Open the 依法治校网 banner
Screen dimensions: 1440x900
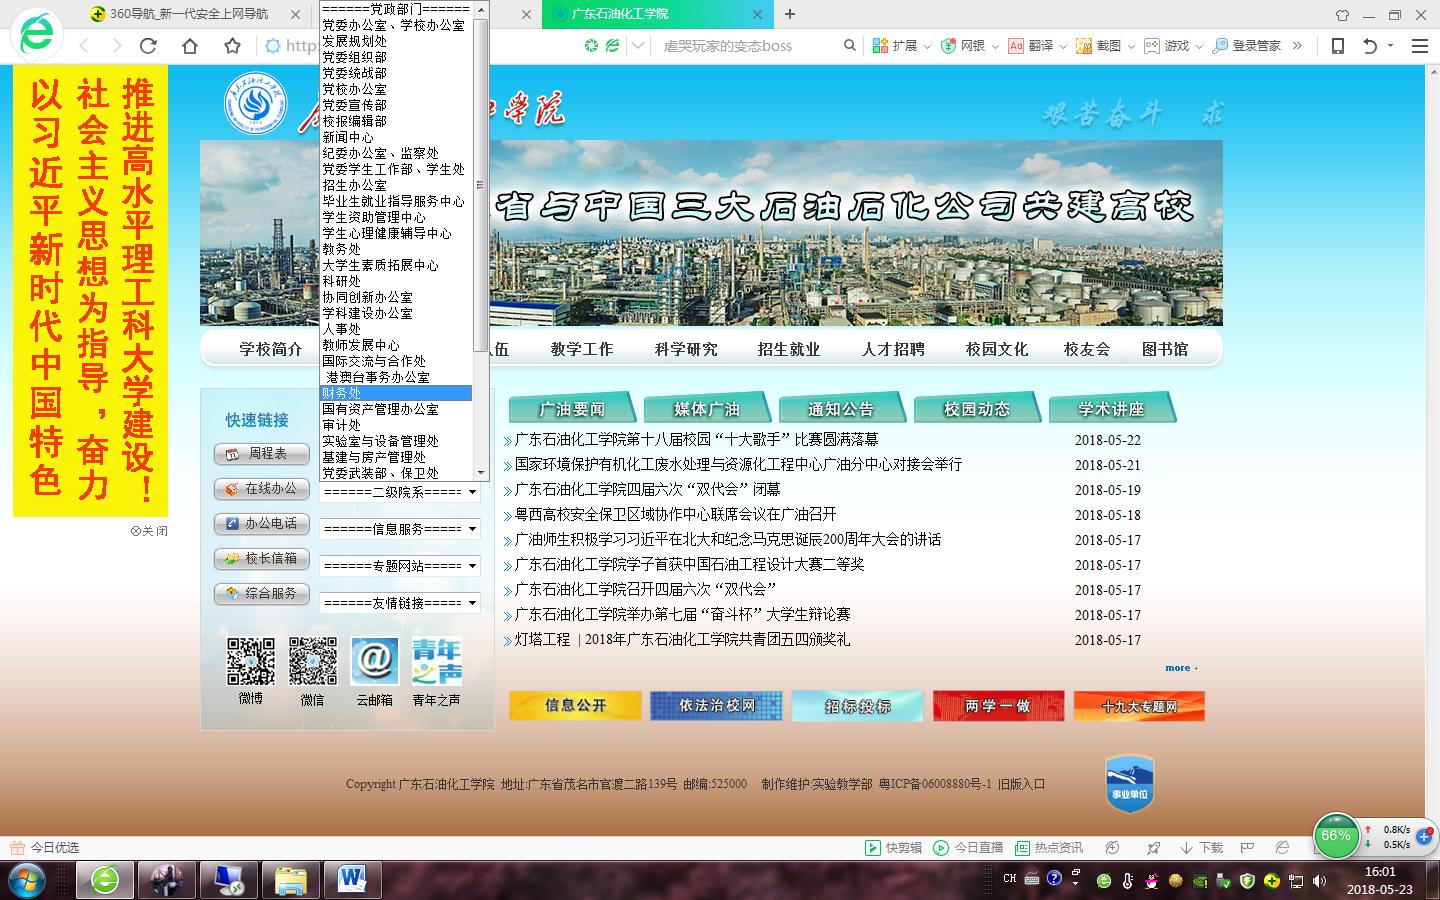coord(716,706)
